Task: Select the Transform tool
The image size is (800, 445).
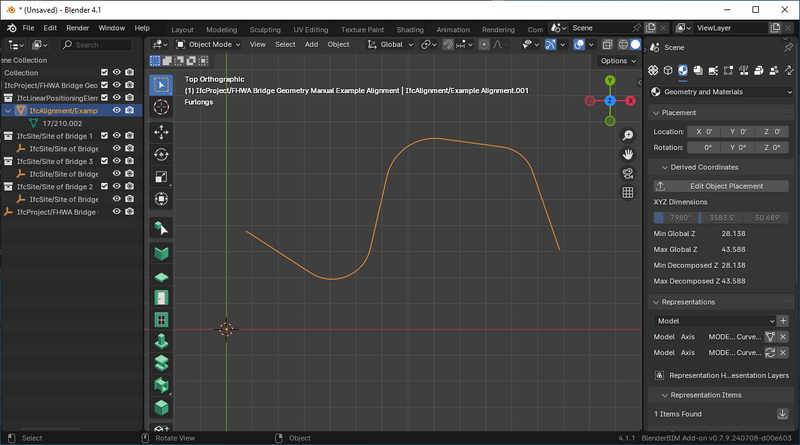Action: (x=161, y=199)
